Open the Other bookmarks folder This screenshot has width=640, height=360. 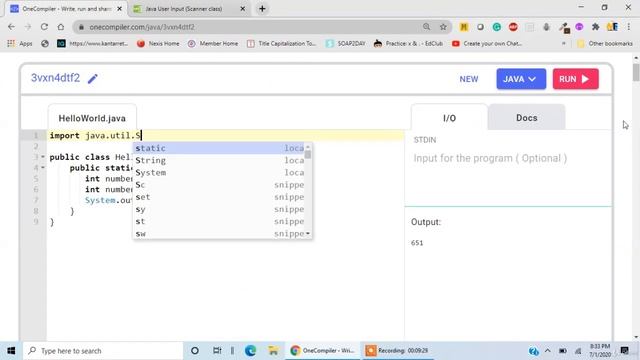point(605,43)
